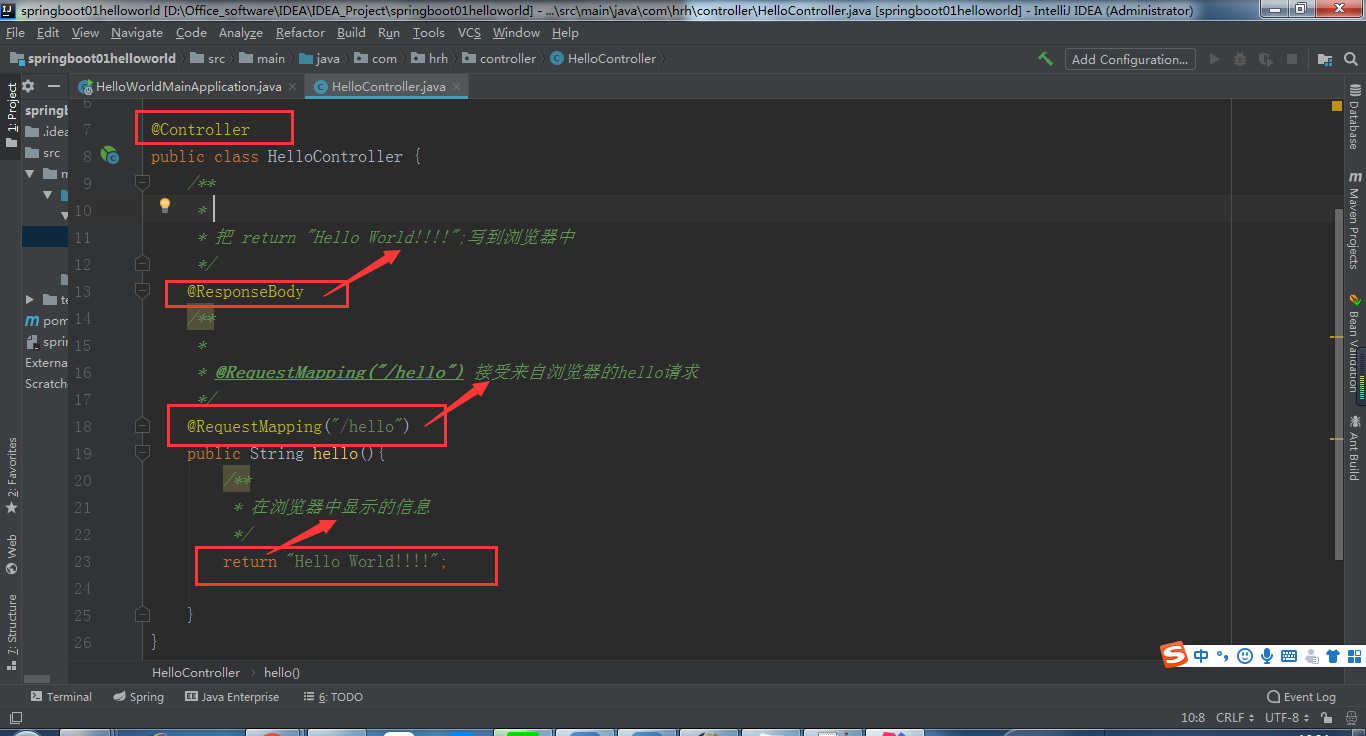This screenshot has width=1366, height=736.
Task: Toggle the 2: Favorites tool window
Action: coord(11,474)
